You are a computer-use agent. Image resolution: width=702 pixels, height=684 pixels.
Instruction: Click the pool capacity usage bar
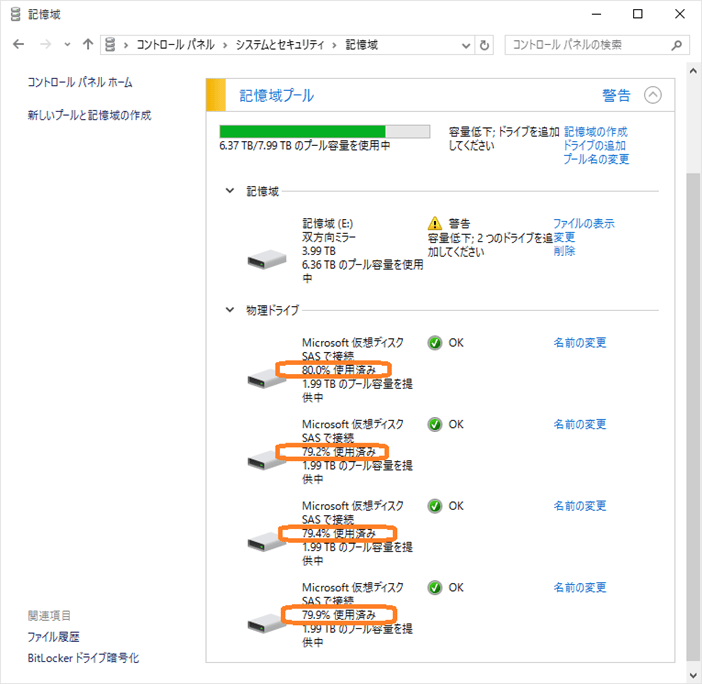point(325,132)
